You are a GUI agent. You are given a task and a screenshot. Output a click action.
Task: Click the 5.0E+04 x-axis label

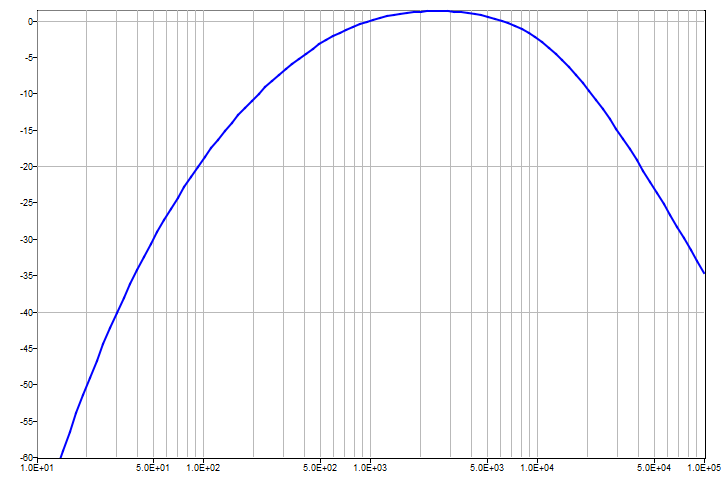pyautogui.click(x=654, y=467)
